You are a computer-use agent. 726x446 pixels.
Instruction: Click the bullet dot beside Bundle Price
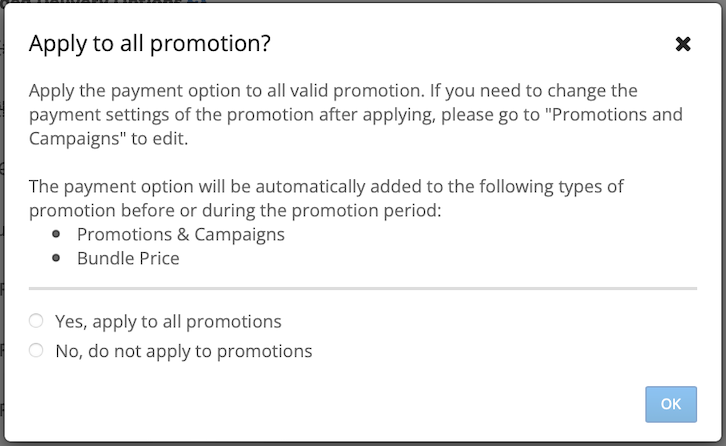56,258
